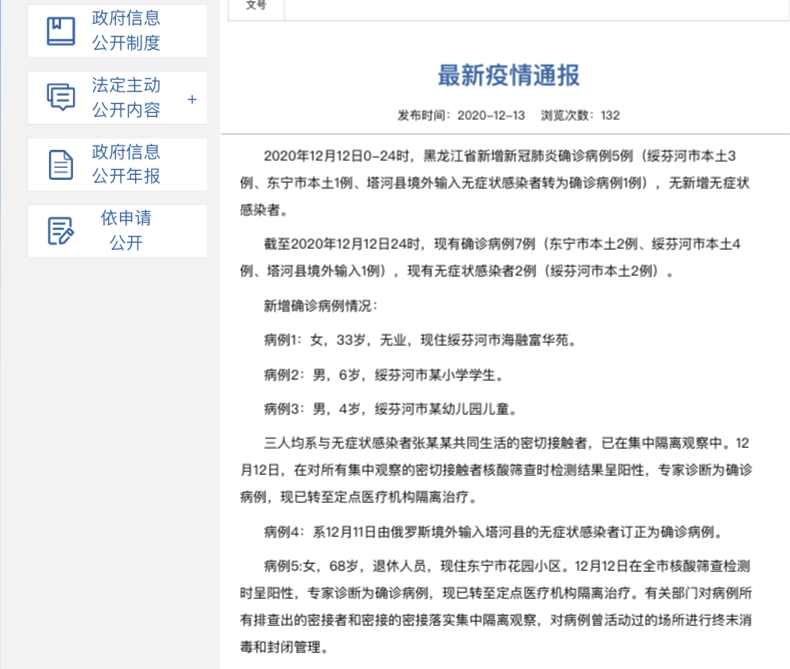Click the 病例2 line about 小学学生
Screen dimensions: 790x669
tap(382, 375)
